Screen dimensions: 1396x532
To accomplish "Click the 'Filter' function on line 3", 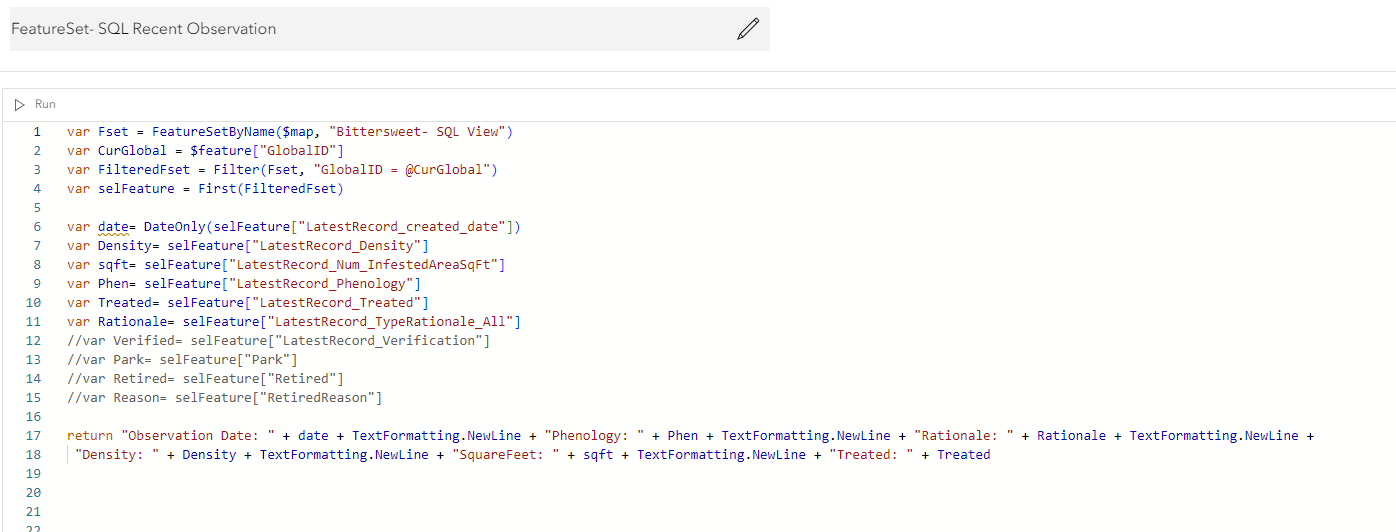I will coord(235,170).
